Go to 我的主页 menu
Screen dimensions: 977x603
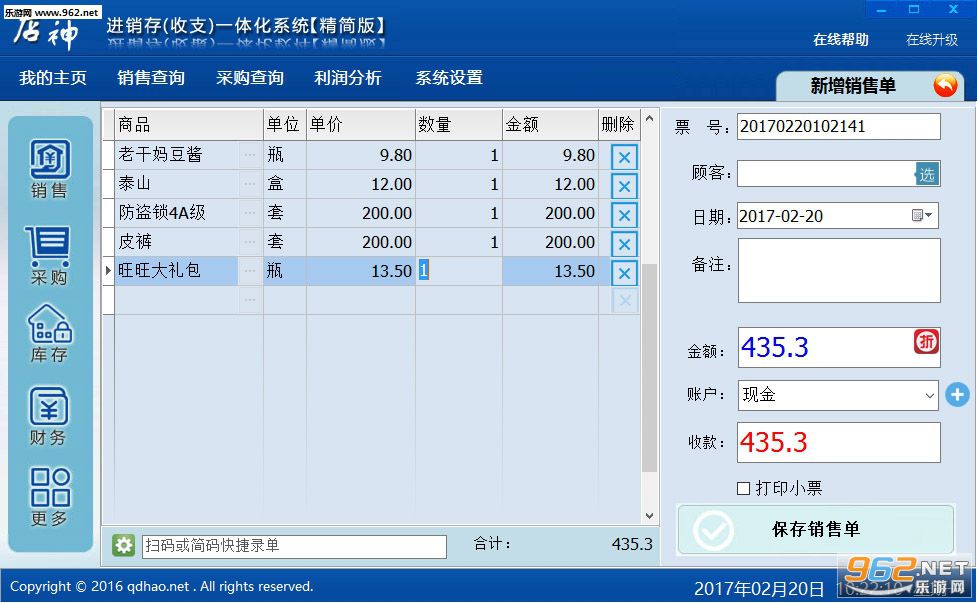(x=53, y=78)
